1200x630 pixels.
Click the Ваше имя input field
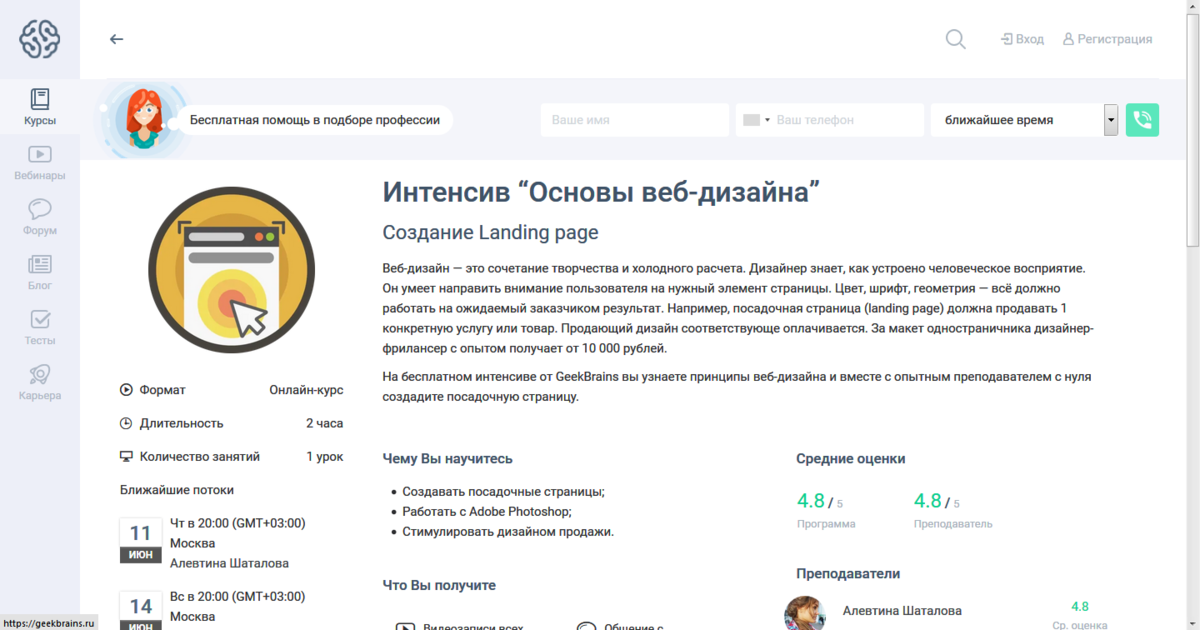click(634, 119)
